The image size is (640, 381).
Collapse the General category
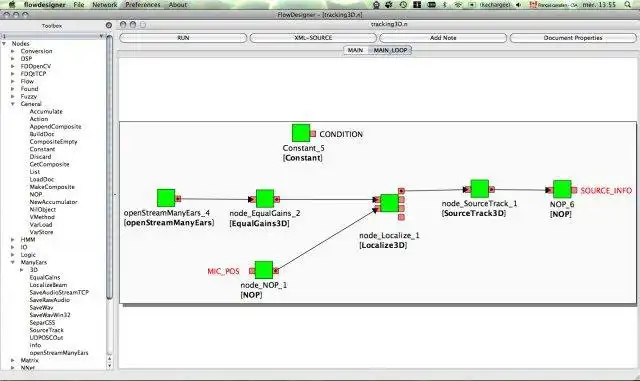pos(13,104)
